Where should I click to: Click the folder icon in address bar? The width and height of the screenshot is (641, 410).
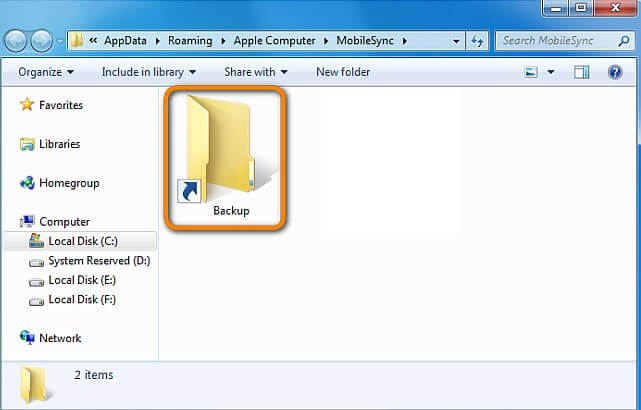tap(77, 40)
